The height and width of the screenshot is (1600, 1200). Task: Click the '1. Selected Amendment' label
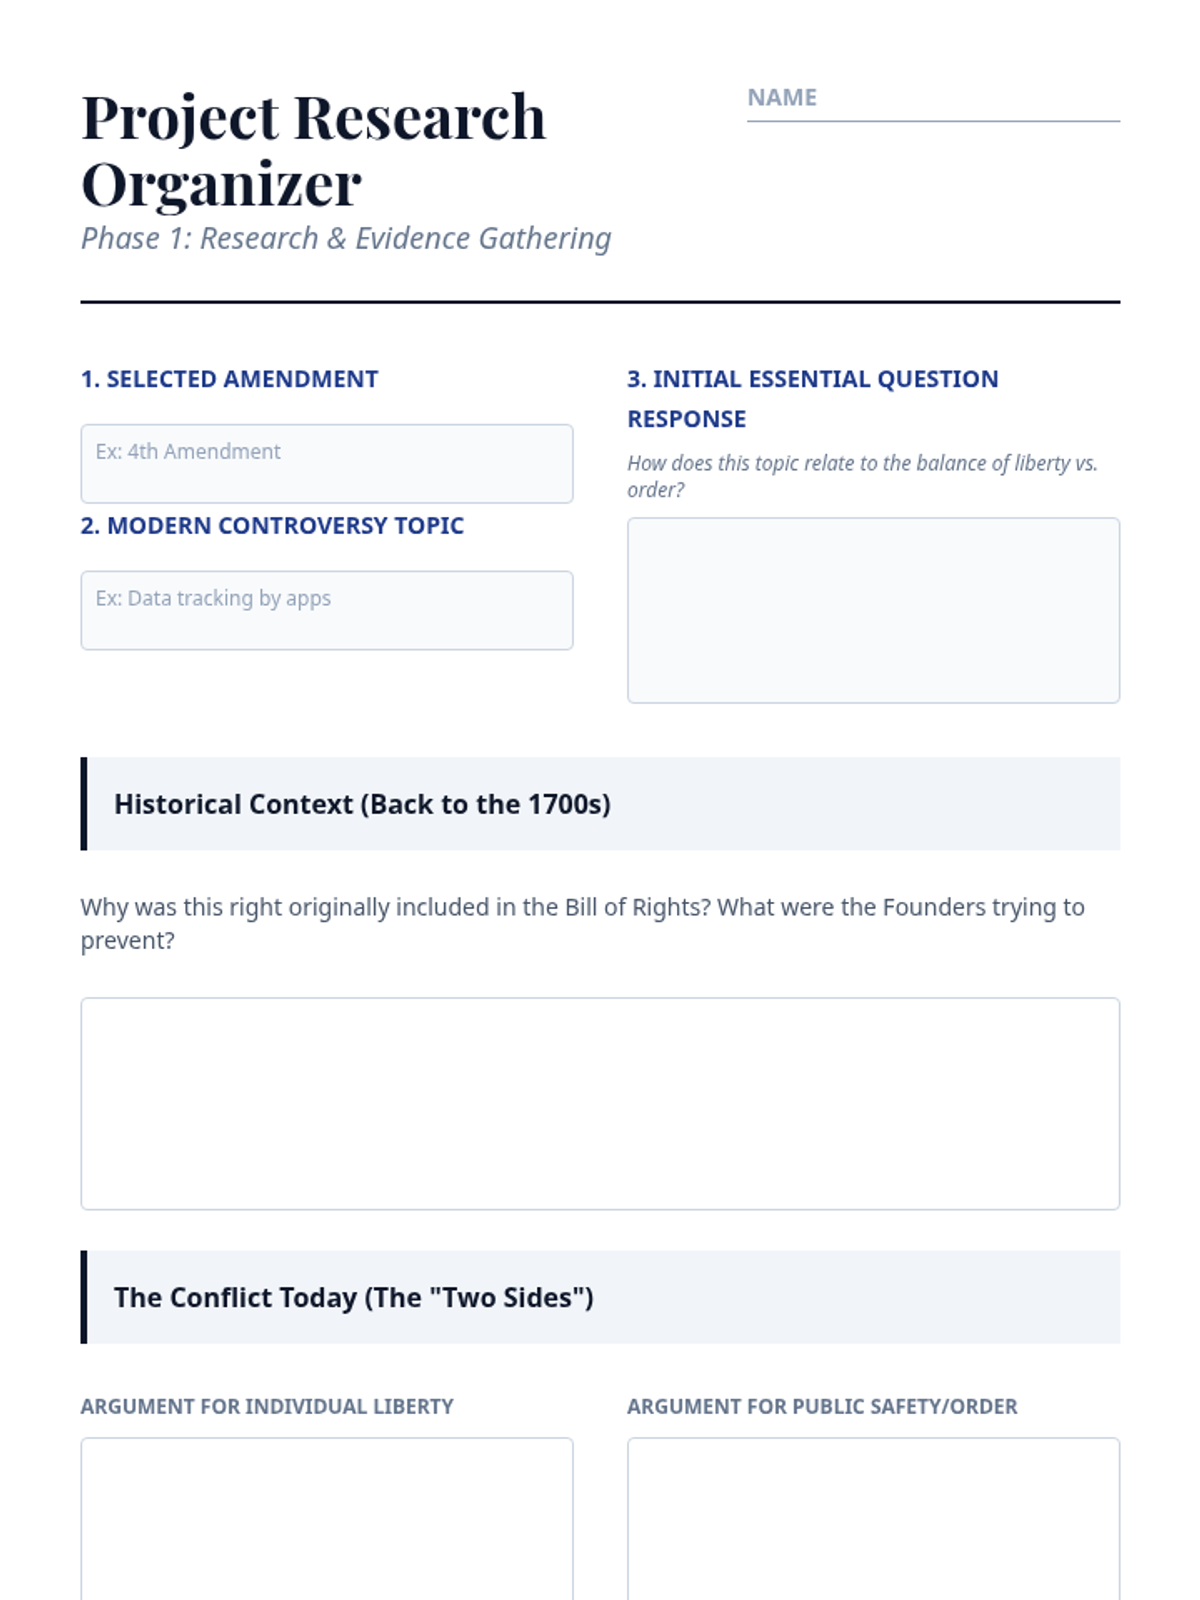pos(229,379)
